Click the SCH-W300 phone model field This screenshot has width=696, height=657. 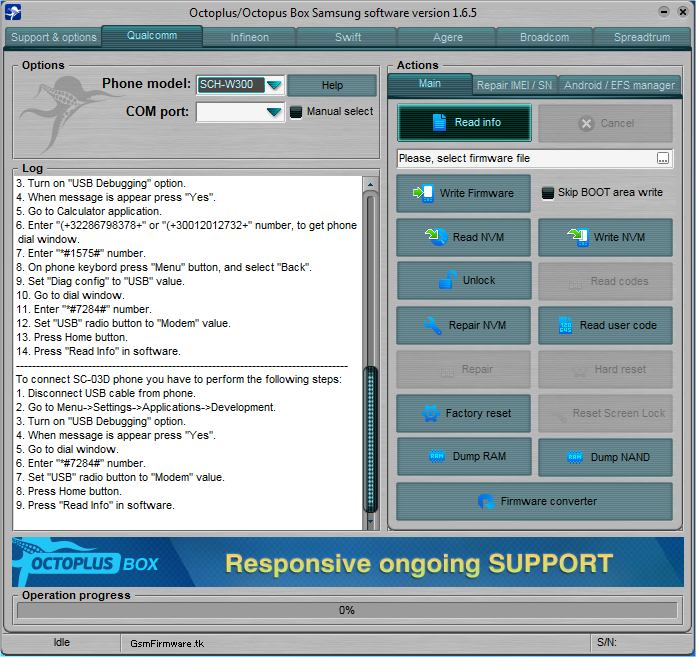(231, 85)
